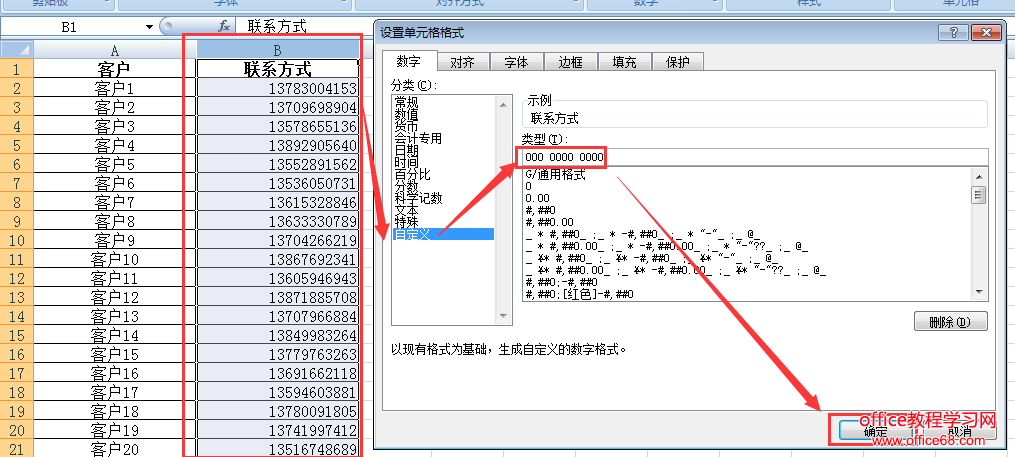Viewport: 1015px width, 457px height.
Task: Open the Name Box dropdown arrow
Action: (150, 27)
